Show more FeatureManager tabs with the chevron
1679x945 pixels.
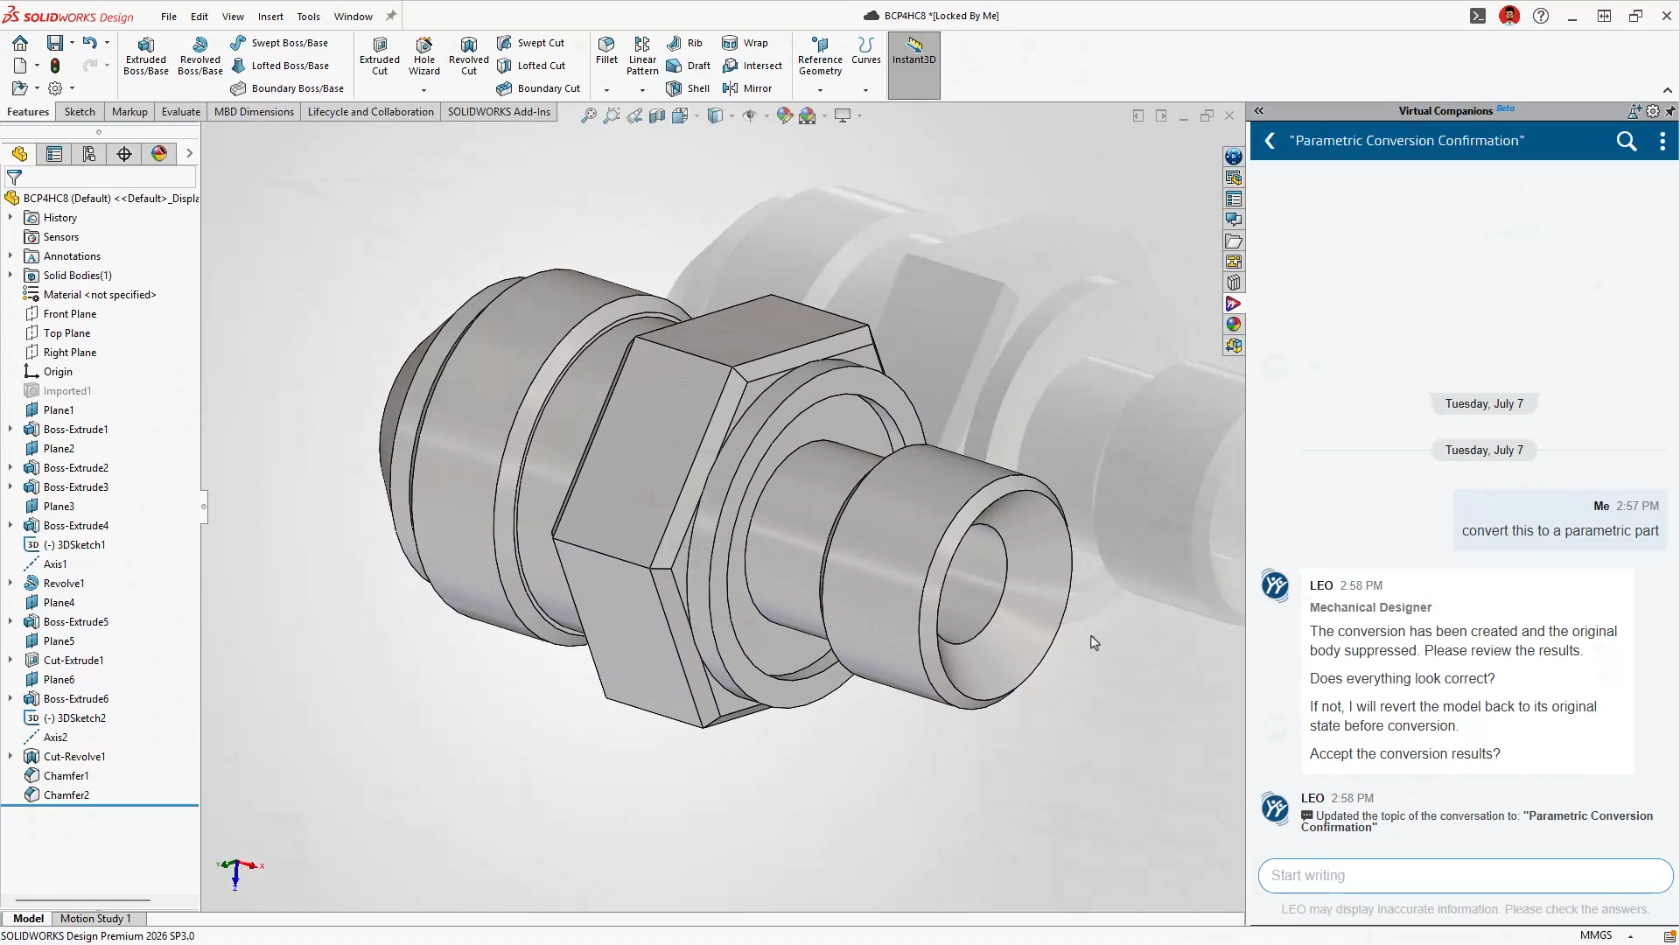point(189,154)
